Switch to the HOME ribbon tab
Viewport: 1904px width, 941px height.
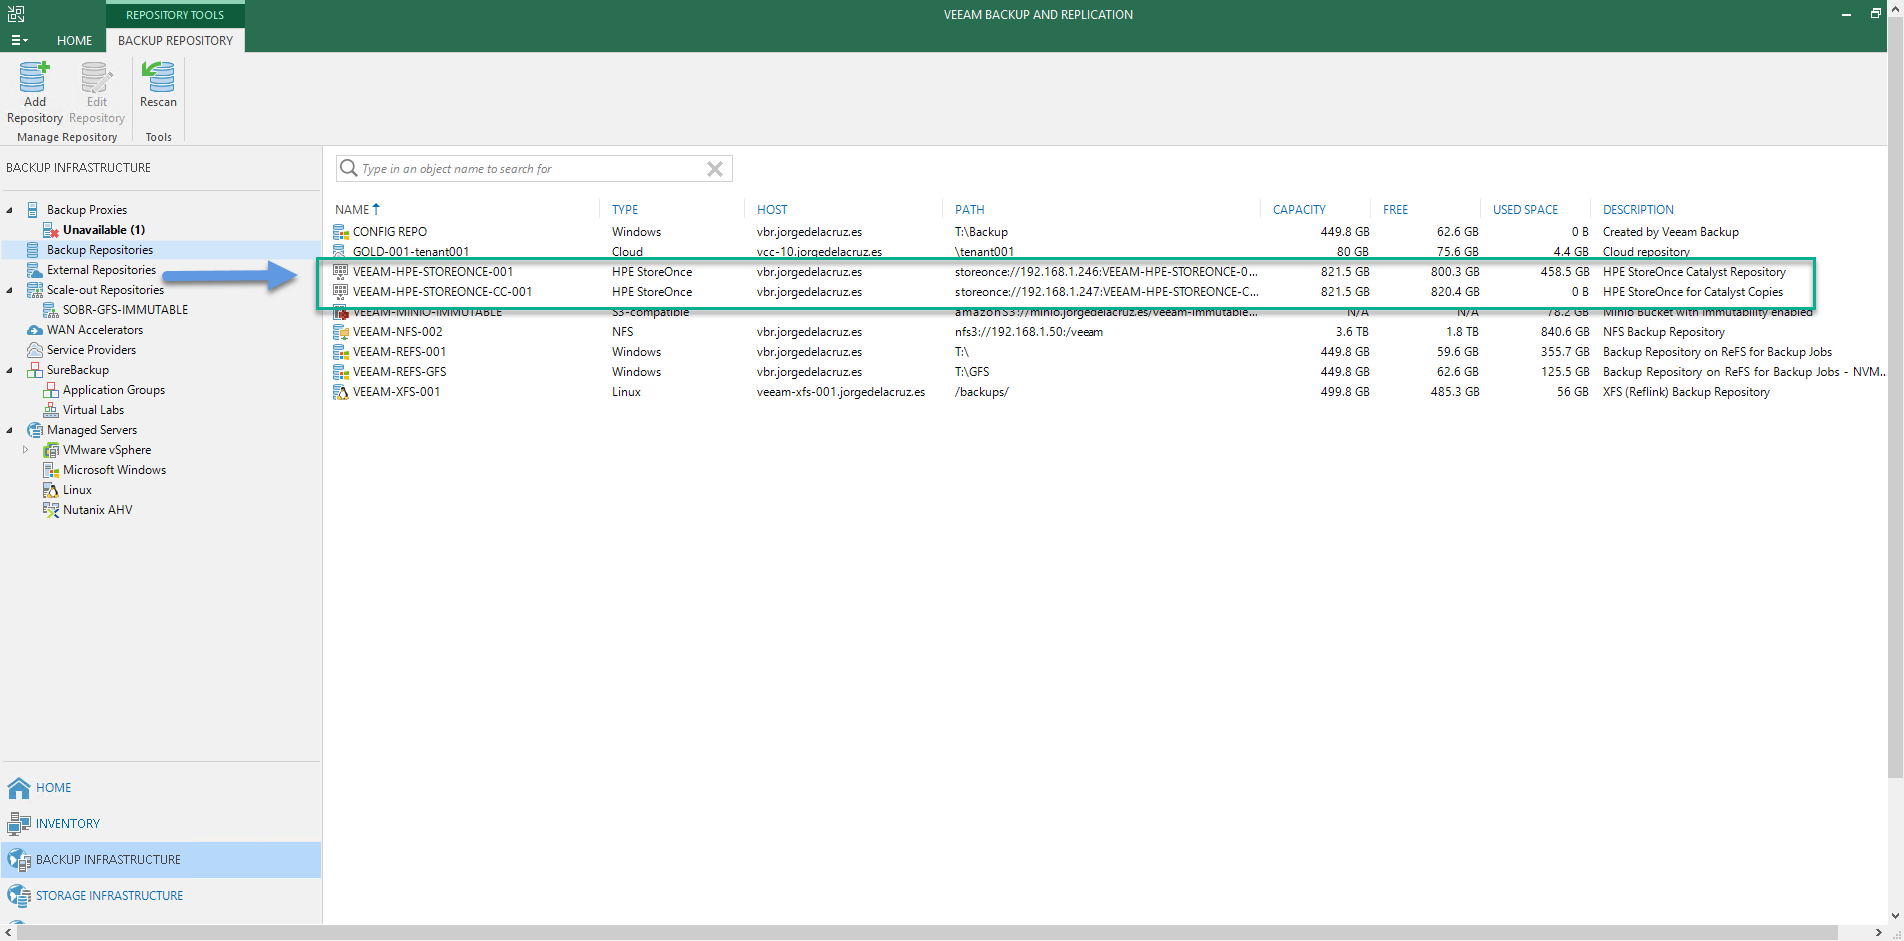pos(74,41)
